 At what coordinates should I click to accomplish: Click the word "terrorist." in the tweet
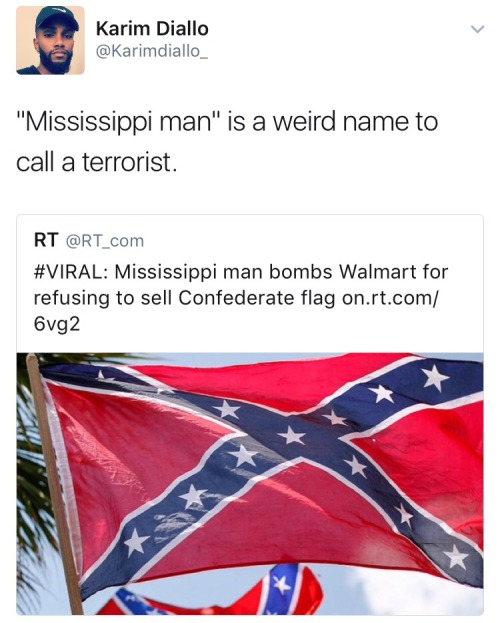pyautogui.click(x=129, y=163)
